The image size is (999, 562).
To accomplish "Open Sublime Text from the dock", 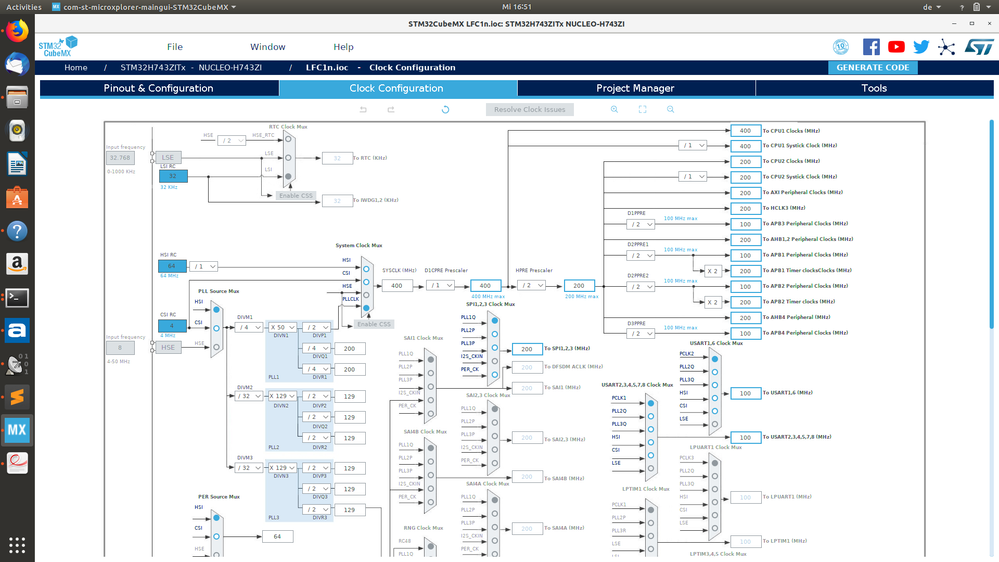I will click(x=17, y=397).
